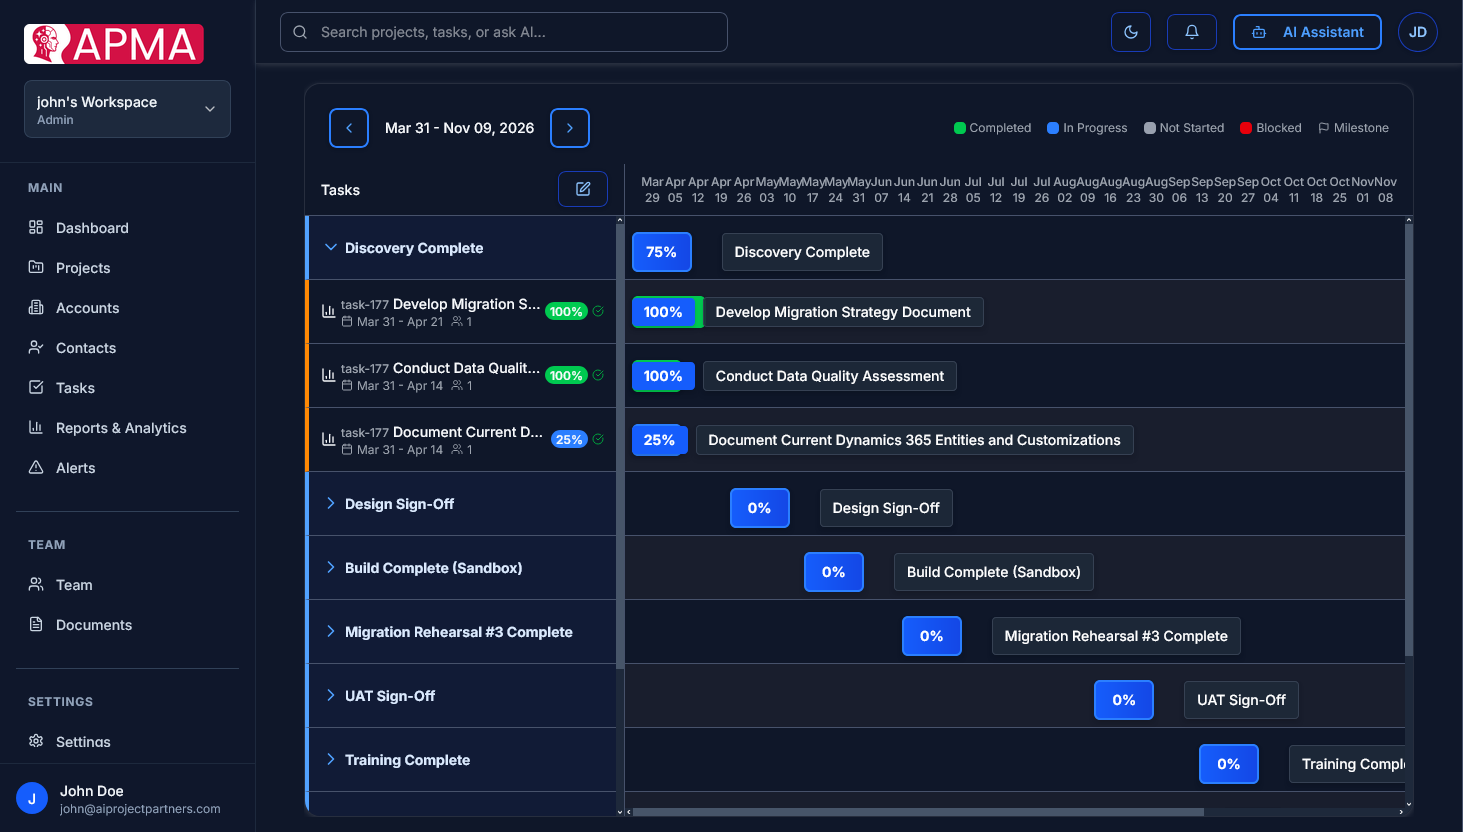Open the john's Workspace dropdown
The width and height of the screenshot is (1463, 832).
click(127, 108)
